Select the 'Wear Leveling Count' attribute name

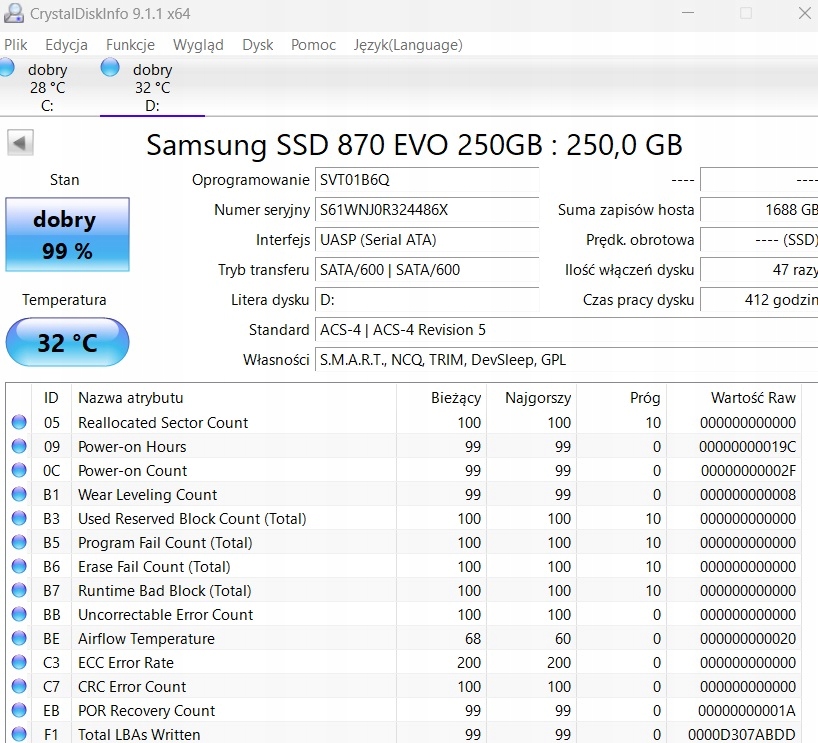point(148,495)
